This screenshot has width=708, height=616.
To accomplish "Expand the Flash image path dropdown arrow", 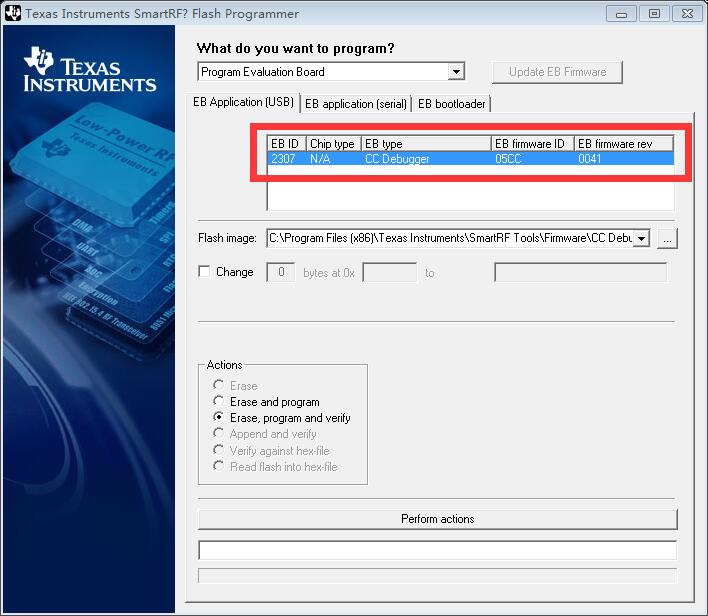I will tap(641, 238).
